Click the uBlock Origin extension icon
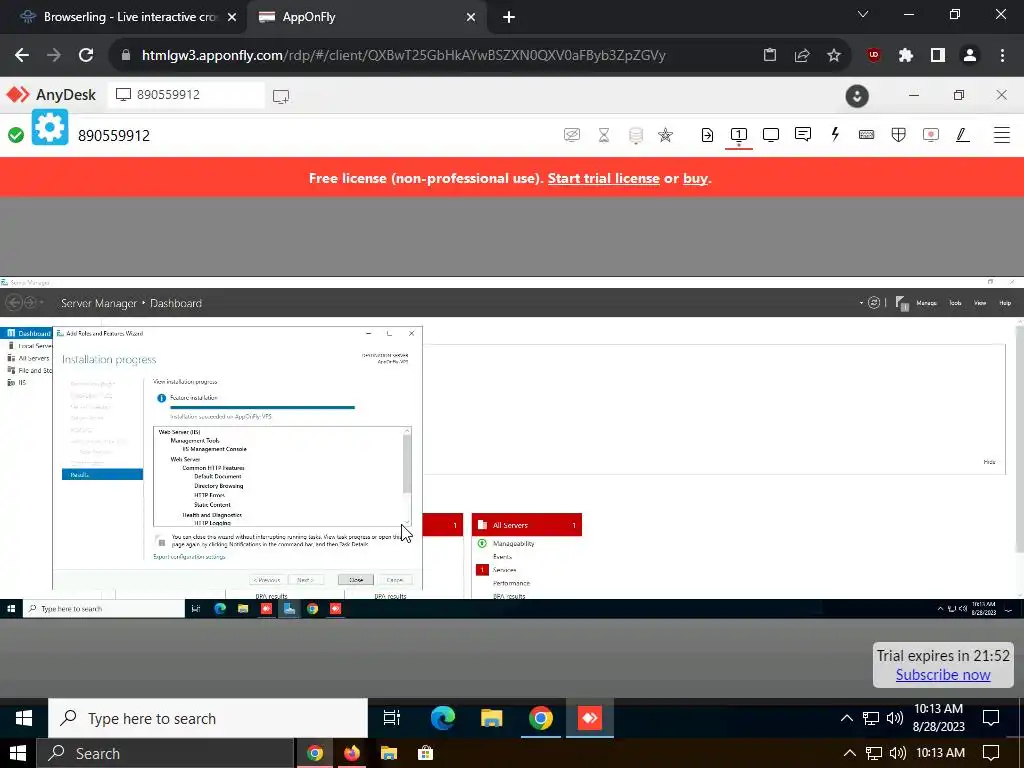This screenshot has height=768, width=1024. point(874,56)
